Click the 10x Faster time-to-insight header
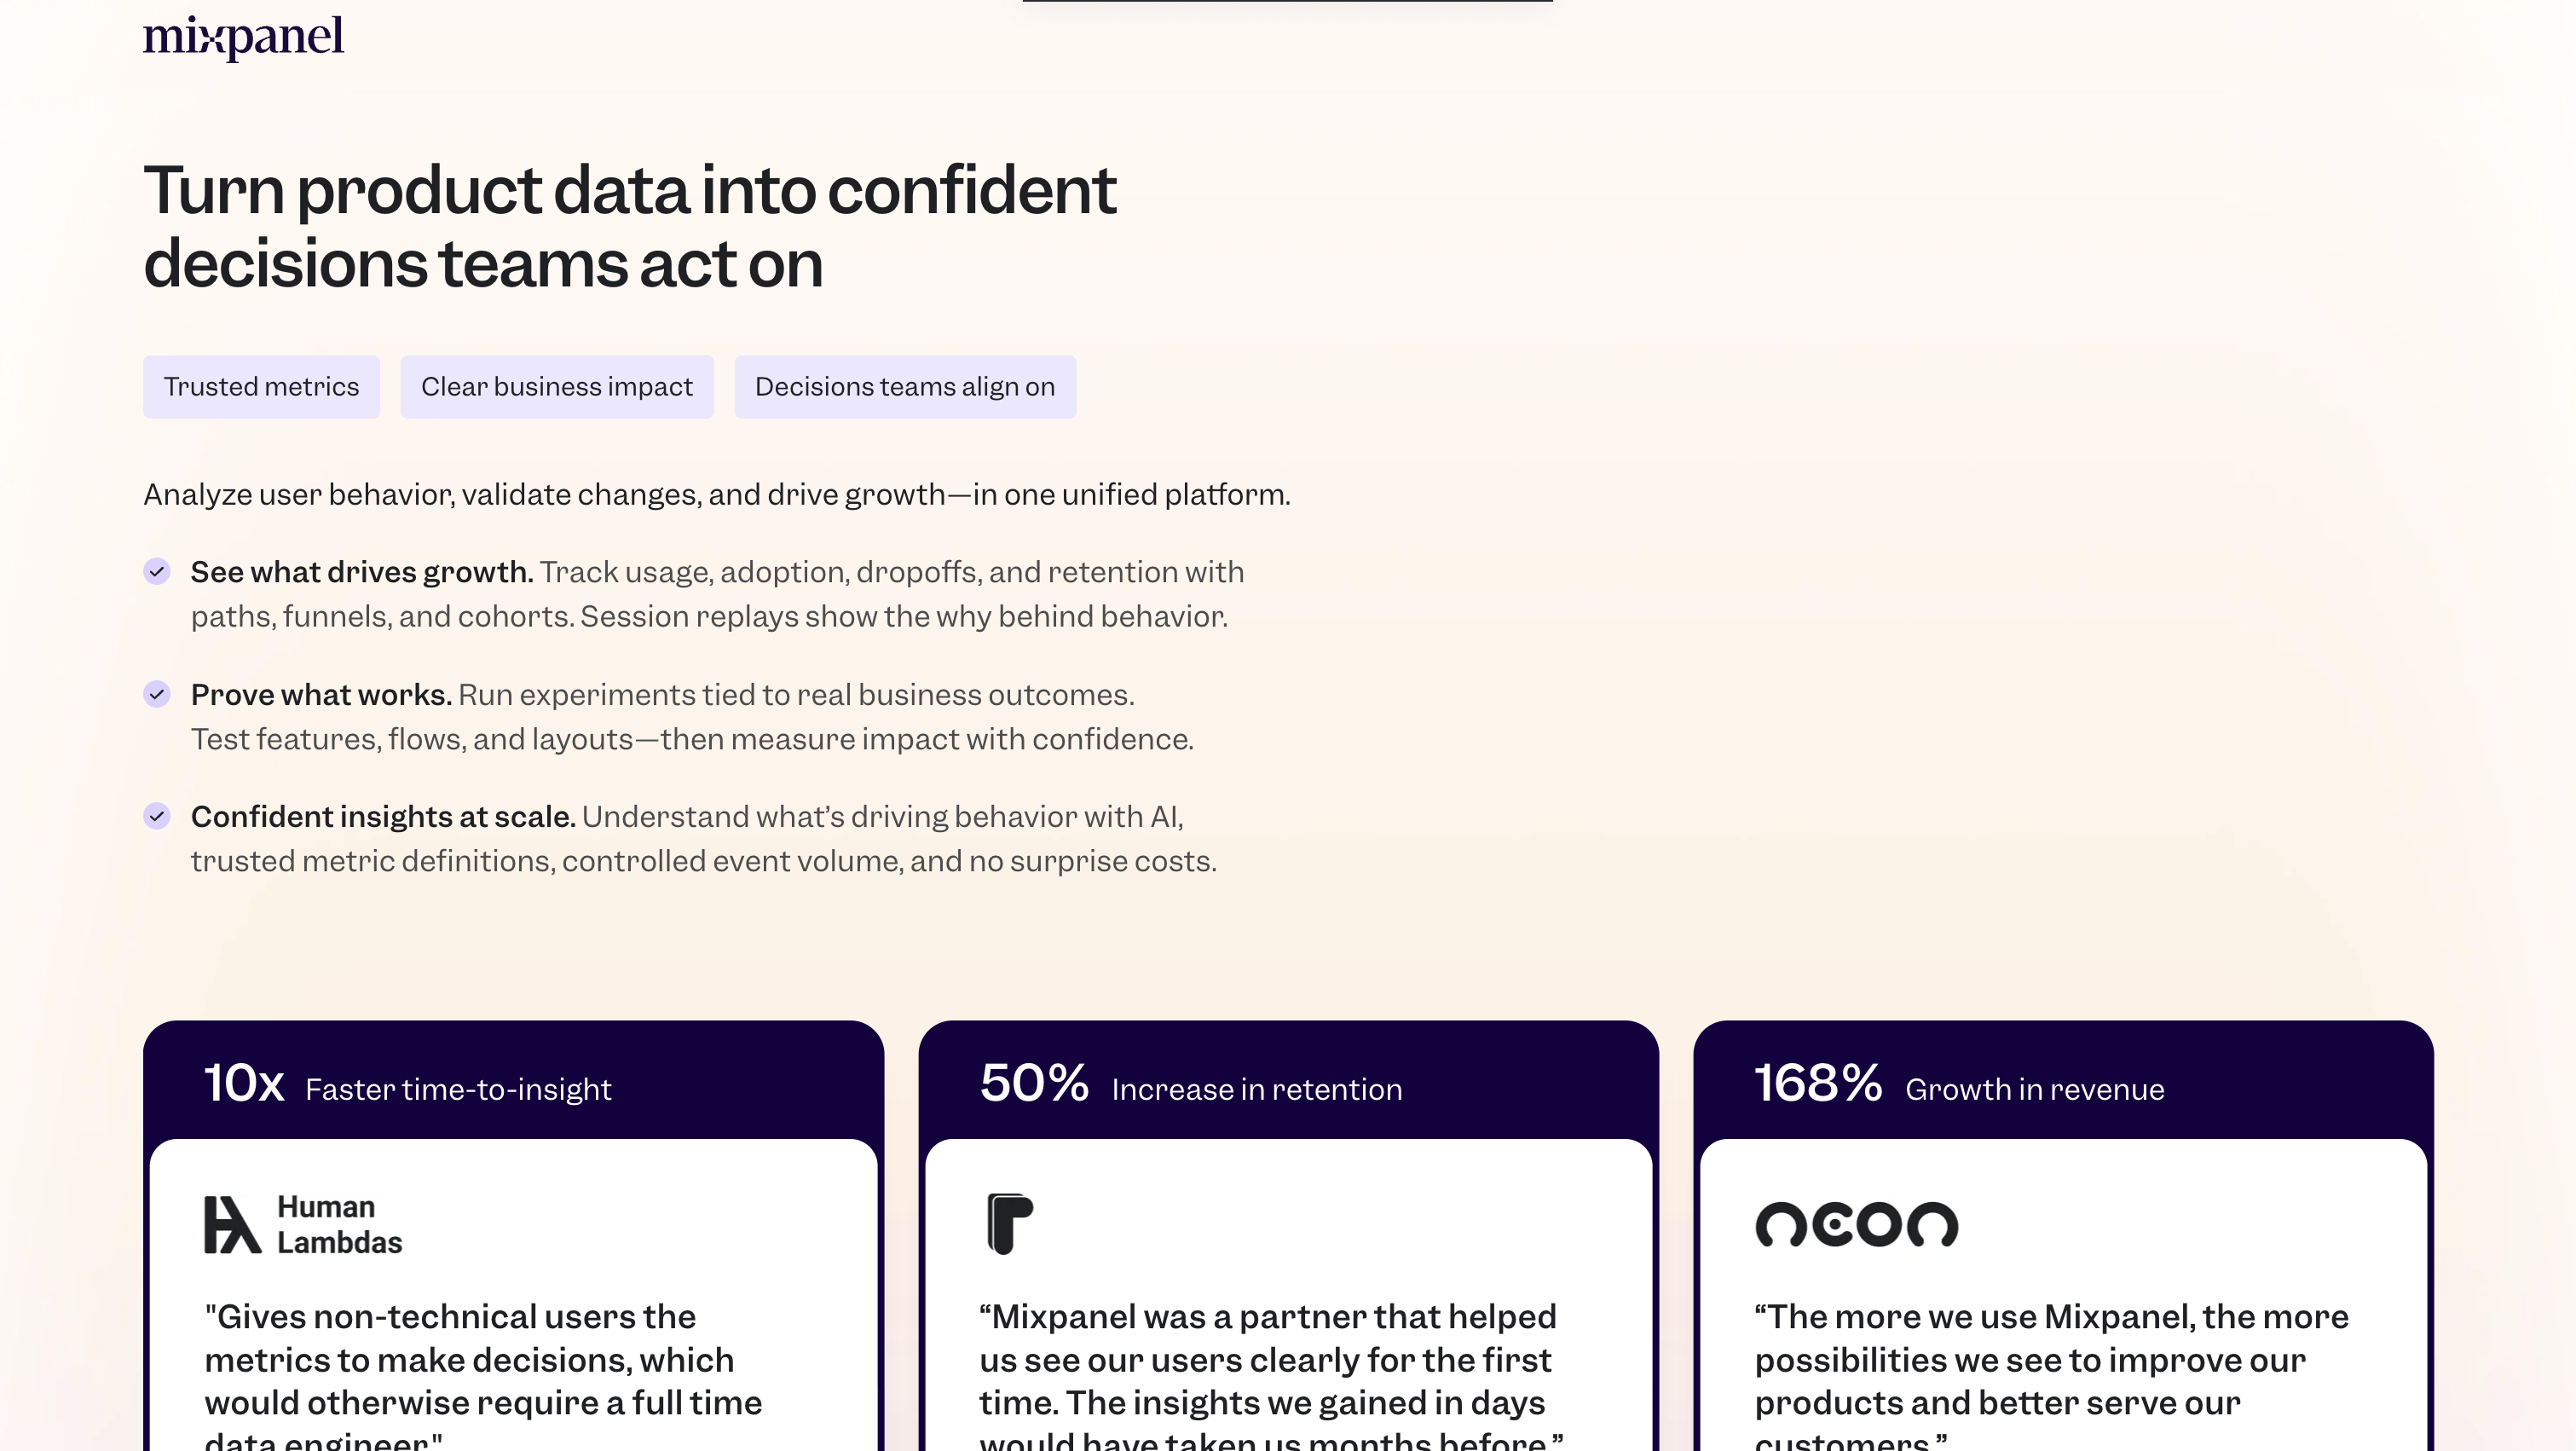This screenshot has height=1451, width=2576. [x=408, y=1085]
